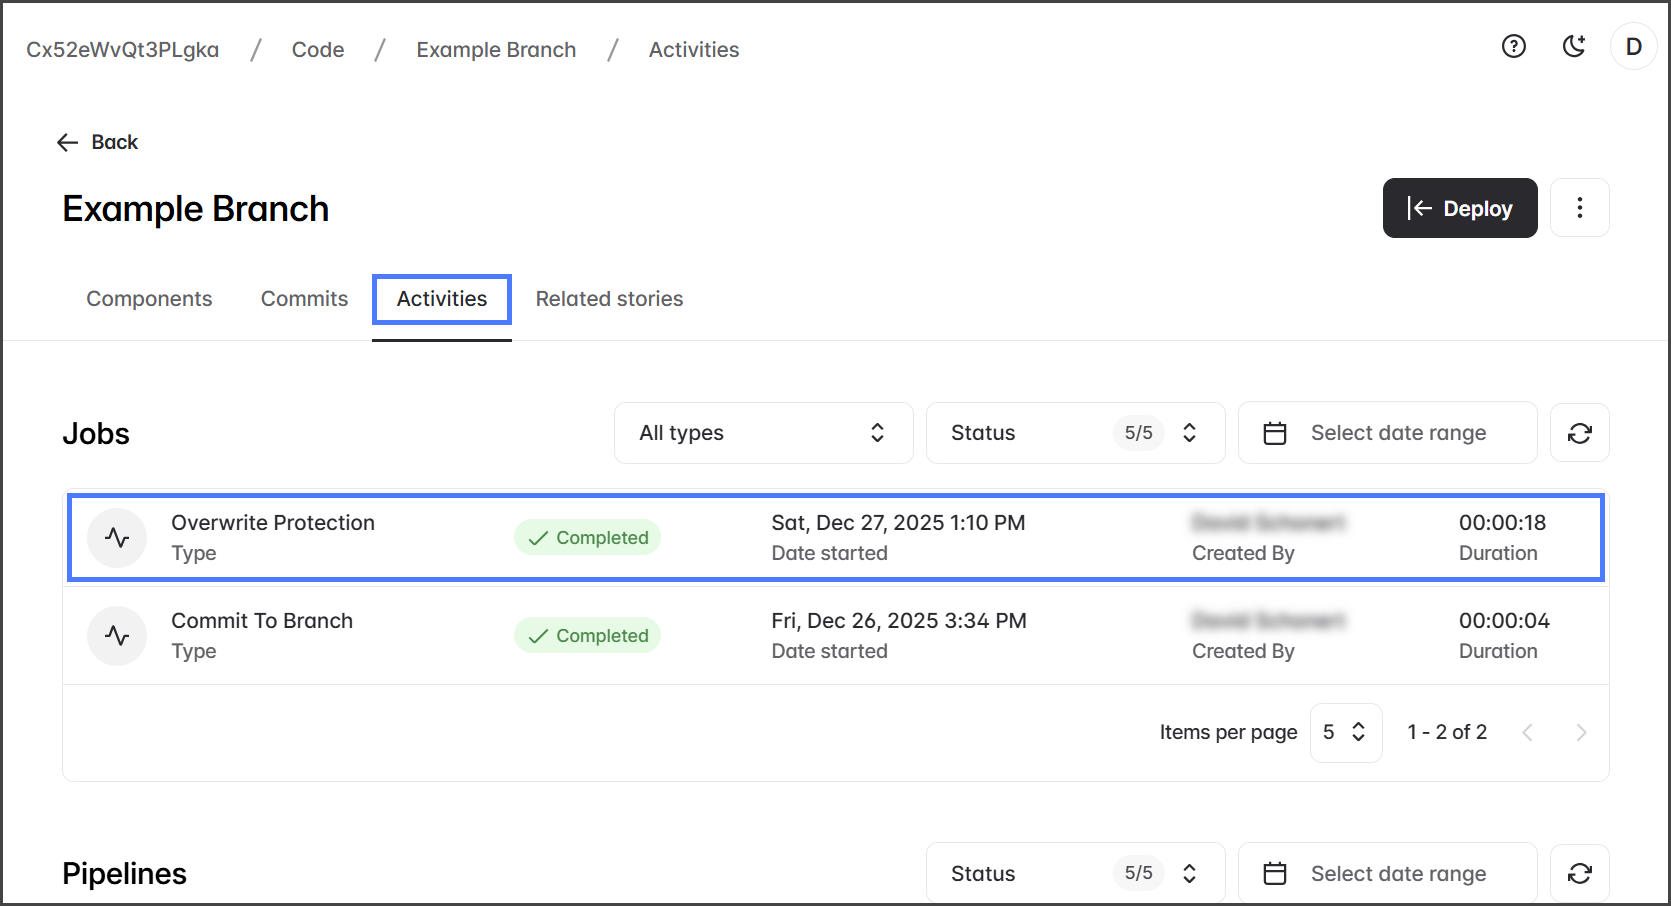
Task: Expand the All types dropdown in Jobs
Action: 763,433
